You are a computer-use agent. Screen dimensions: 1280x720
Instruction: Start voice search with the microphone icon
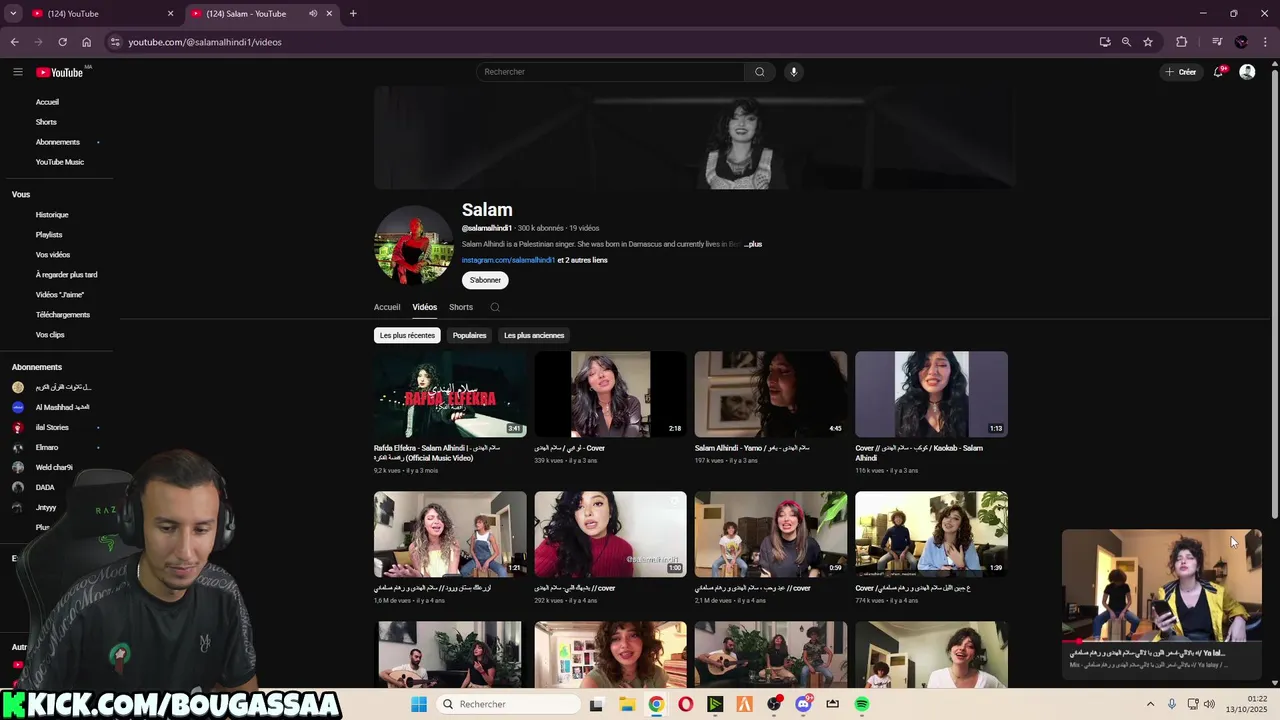(x=794, y=72)
